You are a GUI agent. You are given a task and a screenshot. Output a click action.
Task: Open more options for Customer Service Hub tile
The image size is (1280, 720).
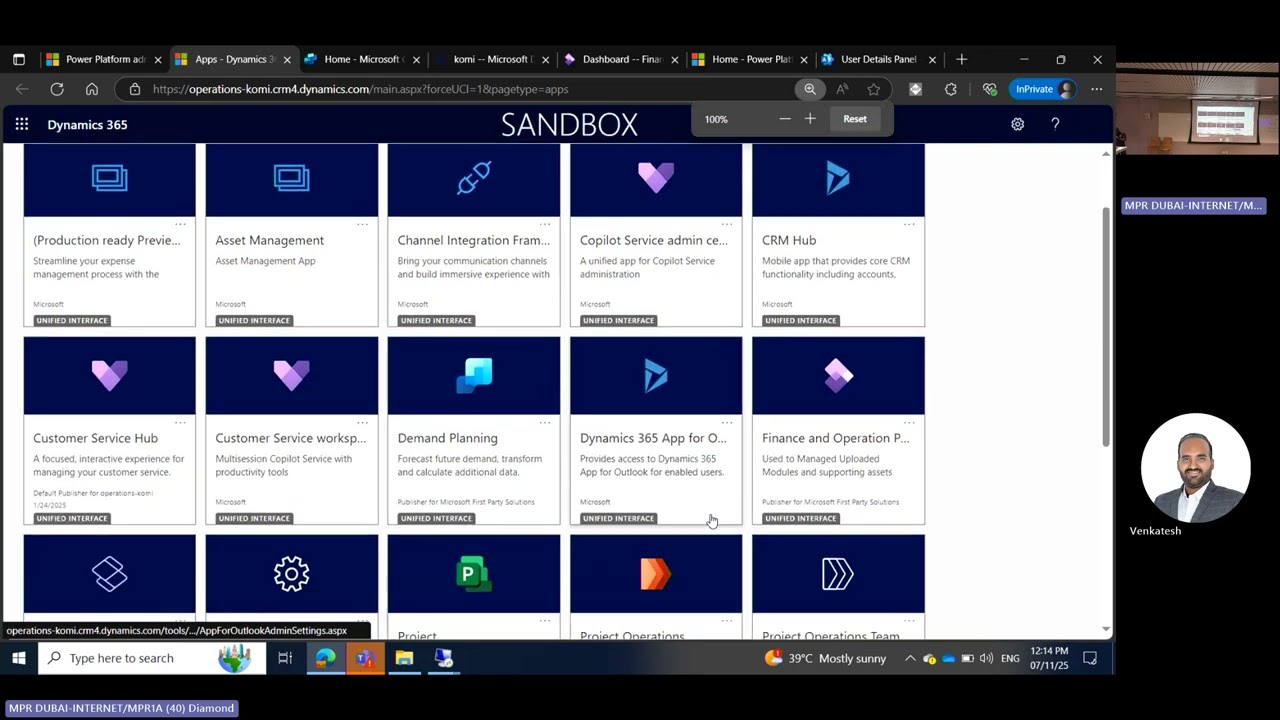click(181, 422)
